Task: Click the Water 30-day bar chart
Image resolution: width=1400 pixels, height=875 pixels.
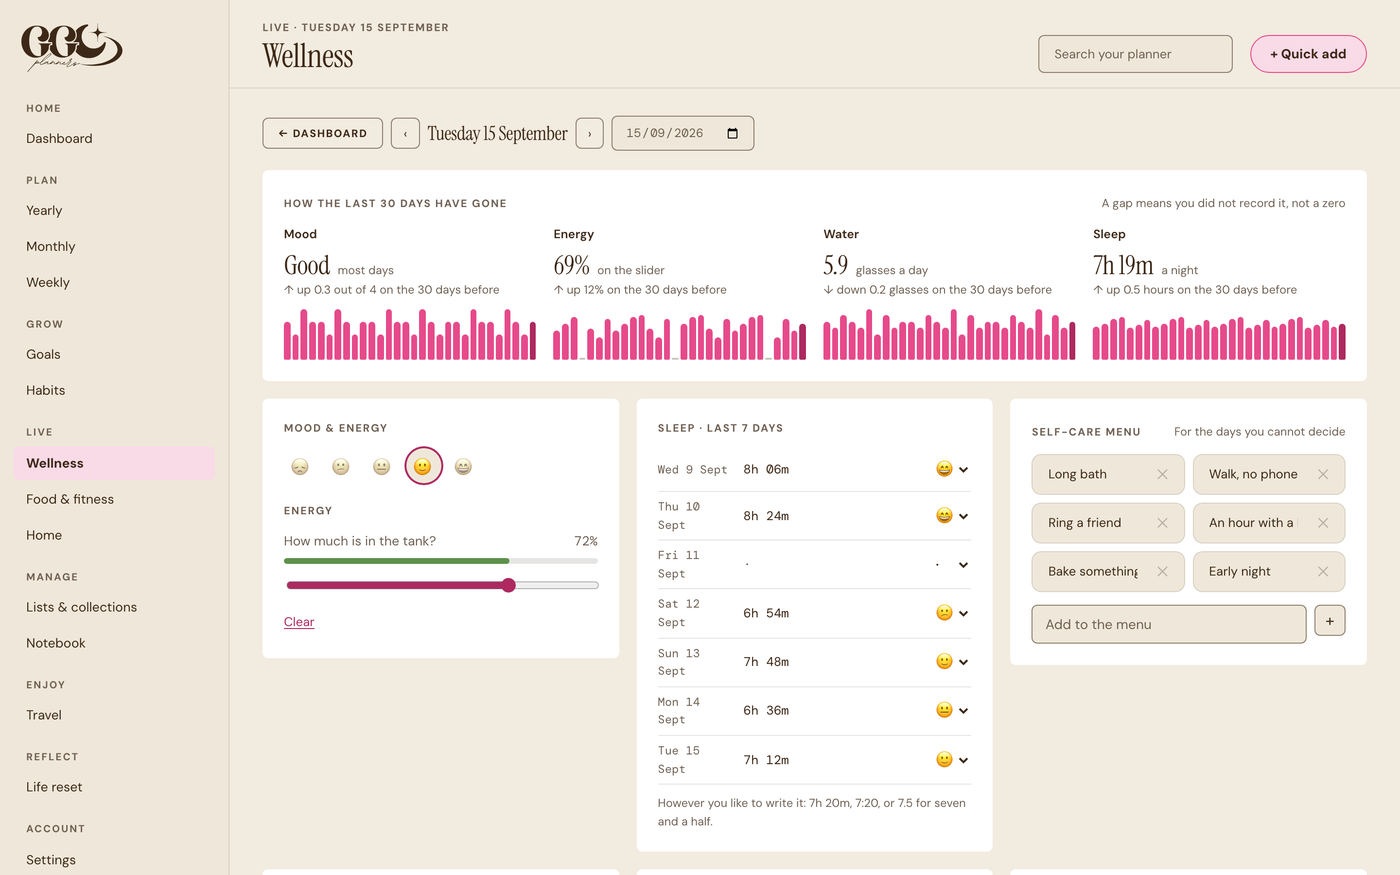Action: click(x=949, y=334)
